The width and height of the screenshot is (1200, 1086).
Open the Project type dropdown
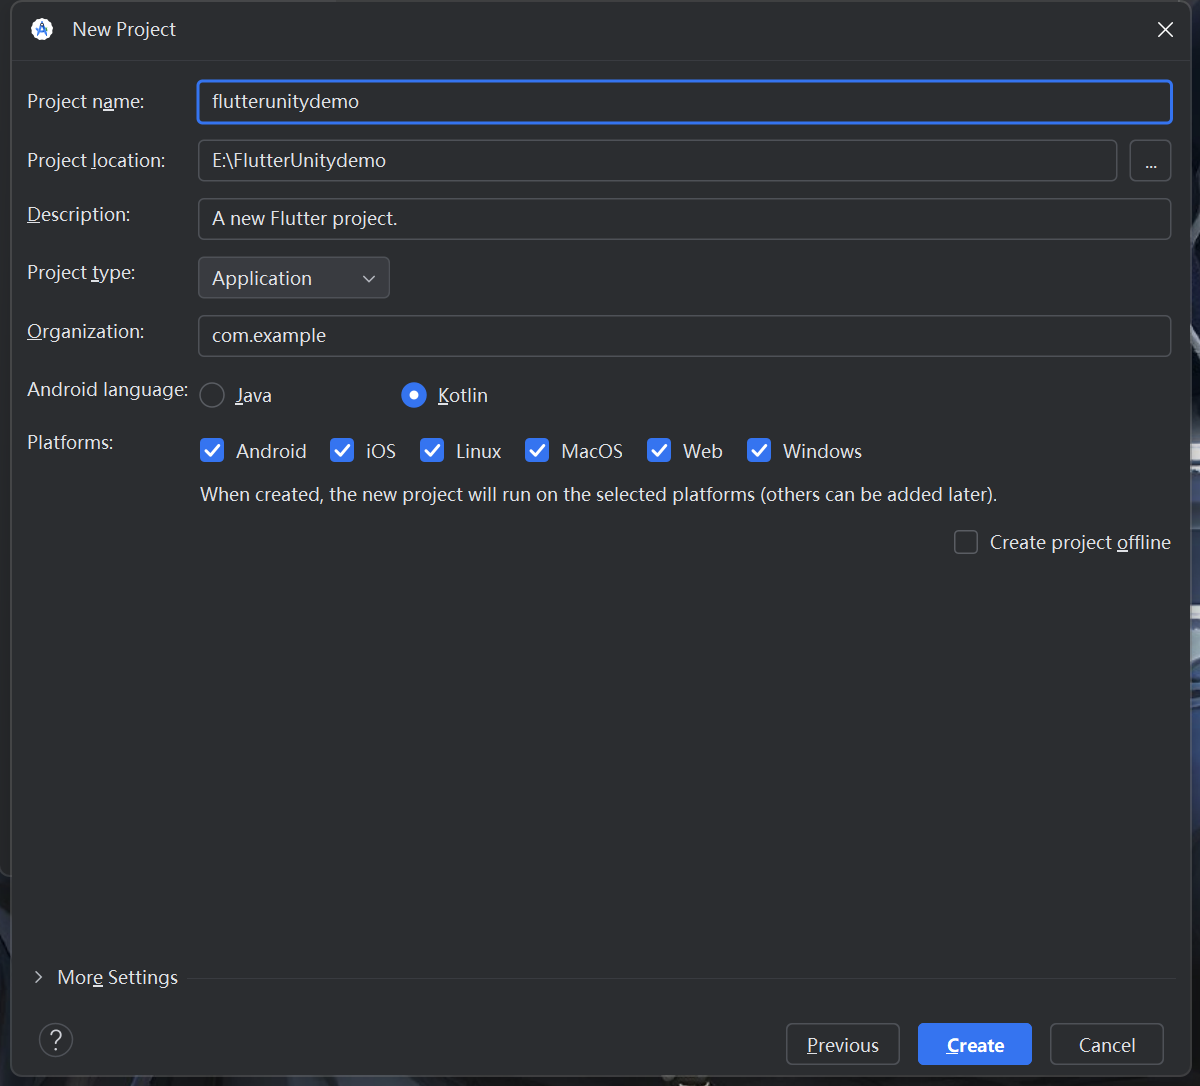(x=293, y=277)
